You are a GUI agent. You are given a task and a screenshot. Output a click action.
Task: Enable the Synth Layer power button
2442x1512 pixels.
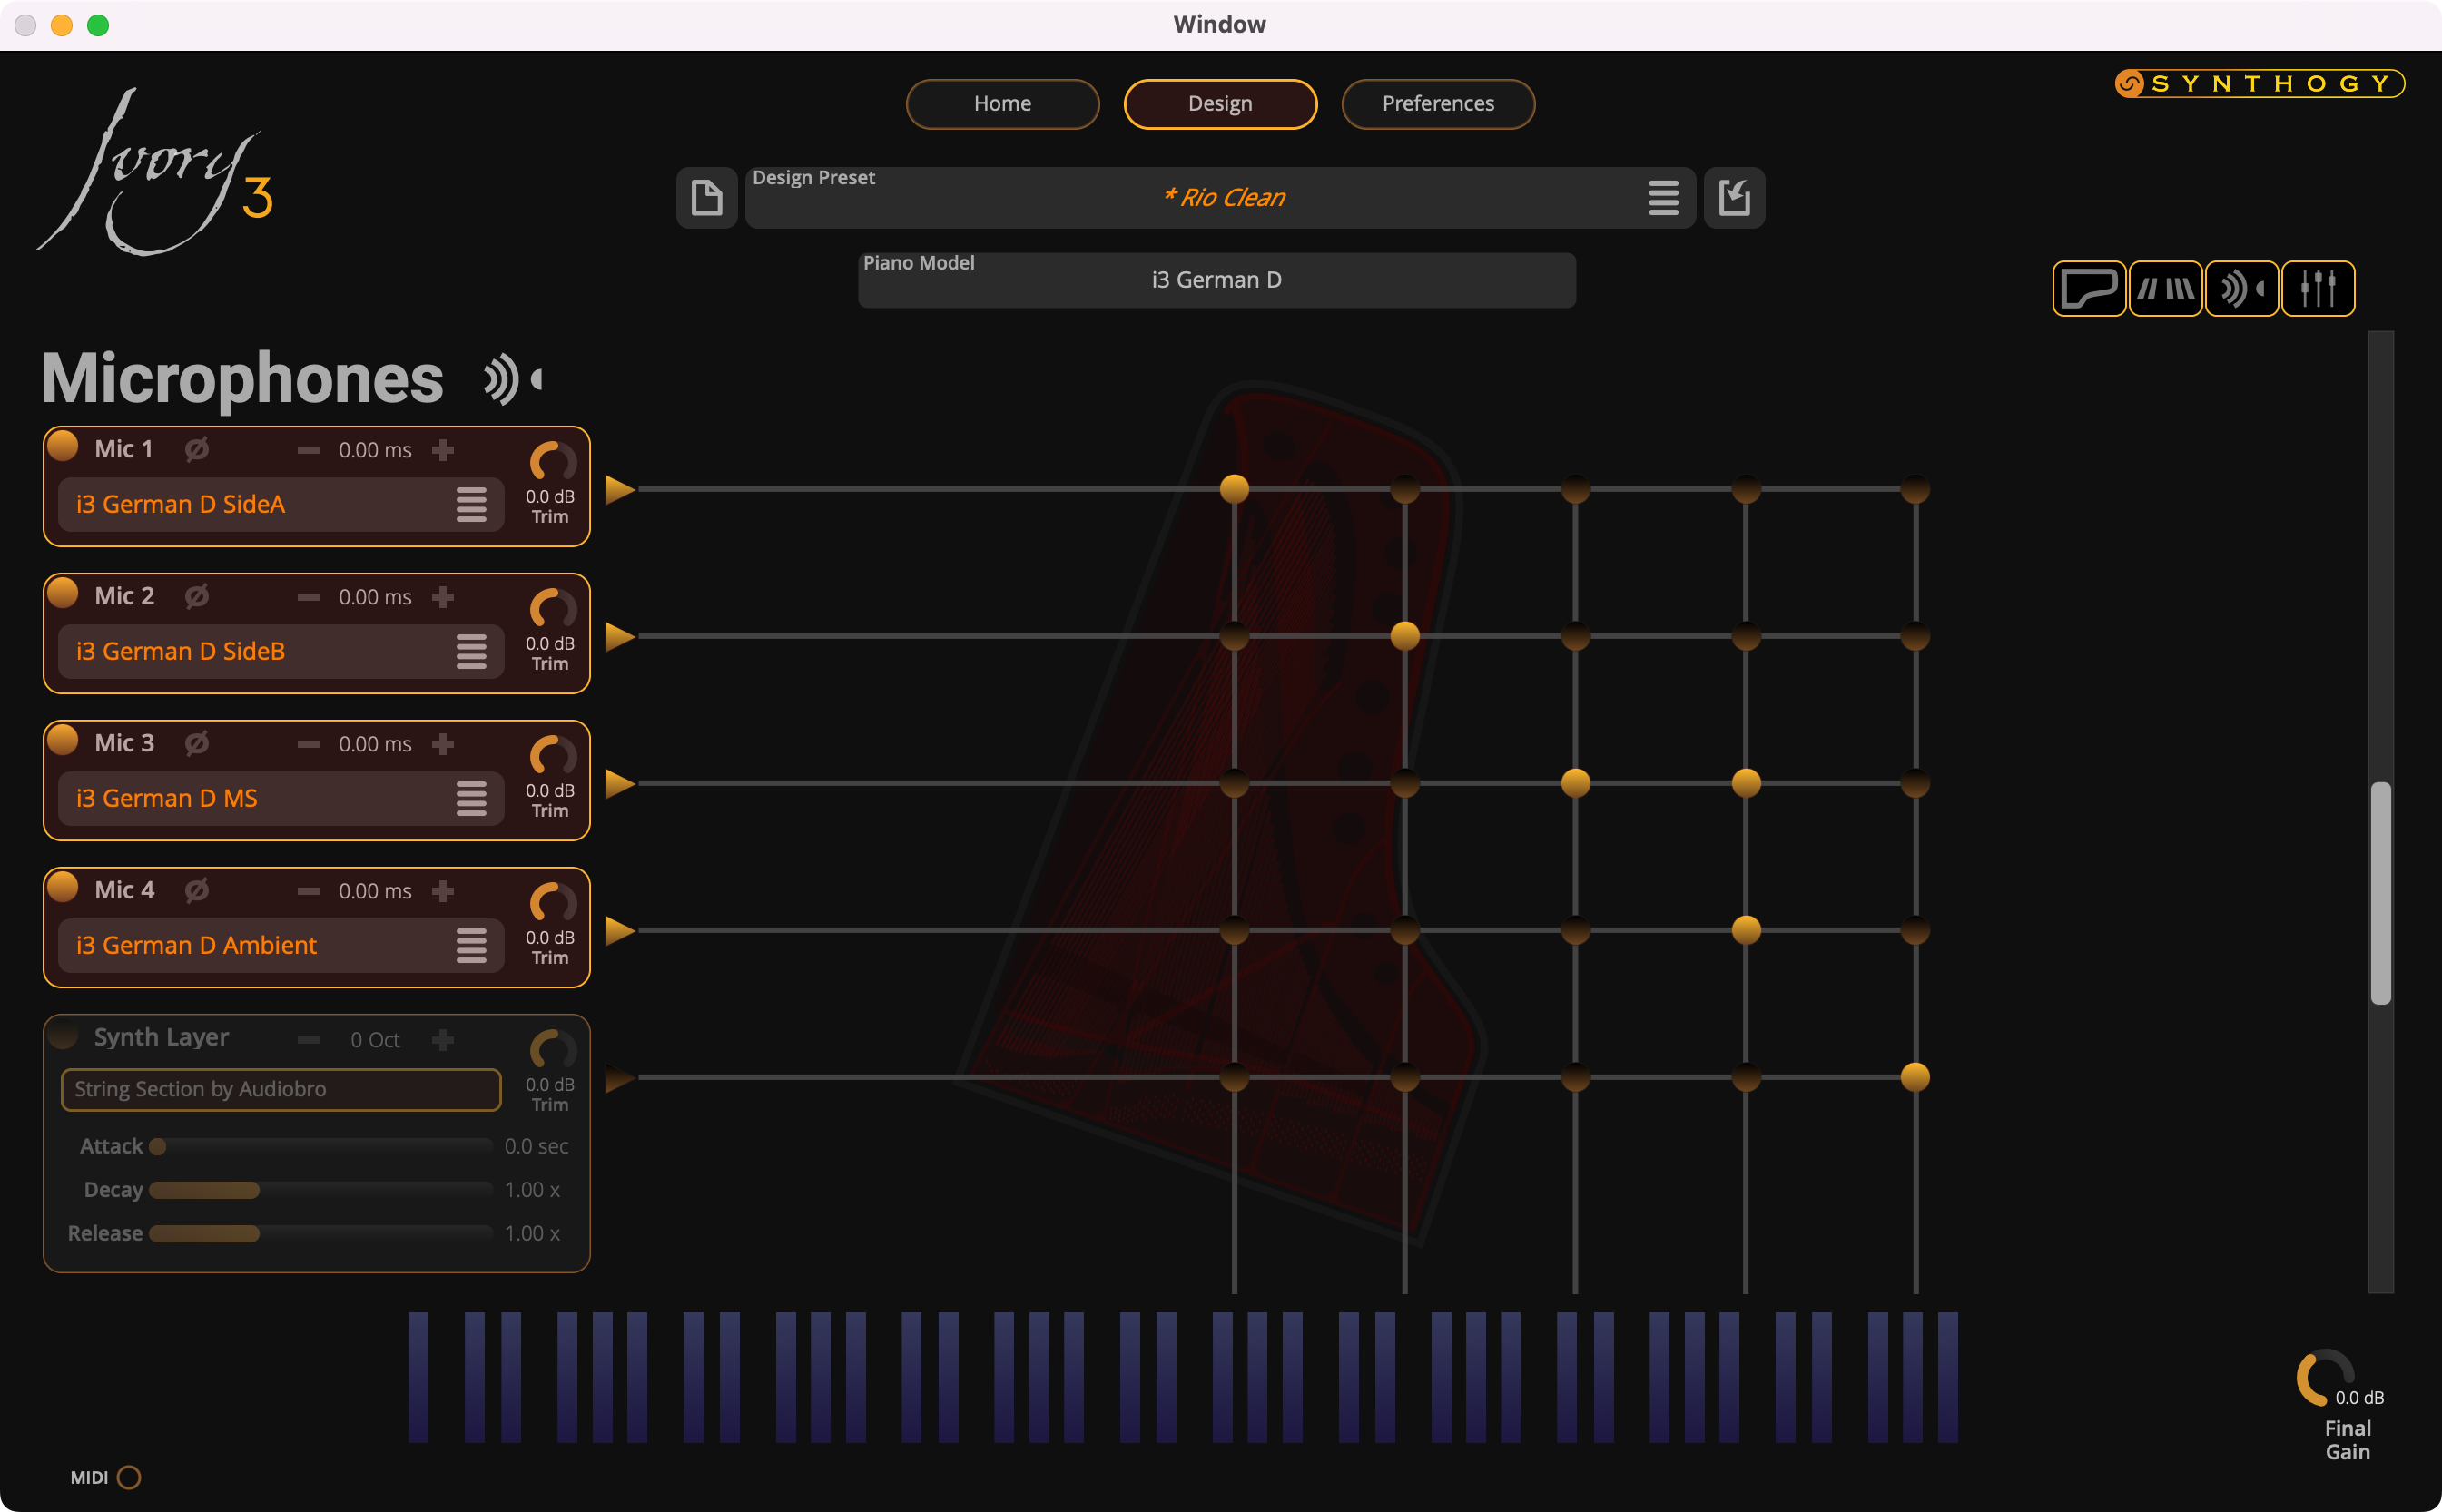(x=63, y=1034)
